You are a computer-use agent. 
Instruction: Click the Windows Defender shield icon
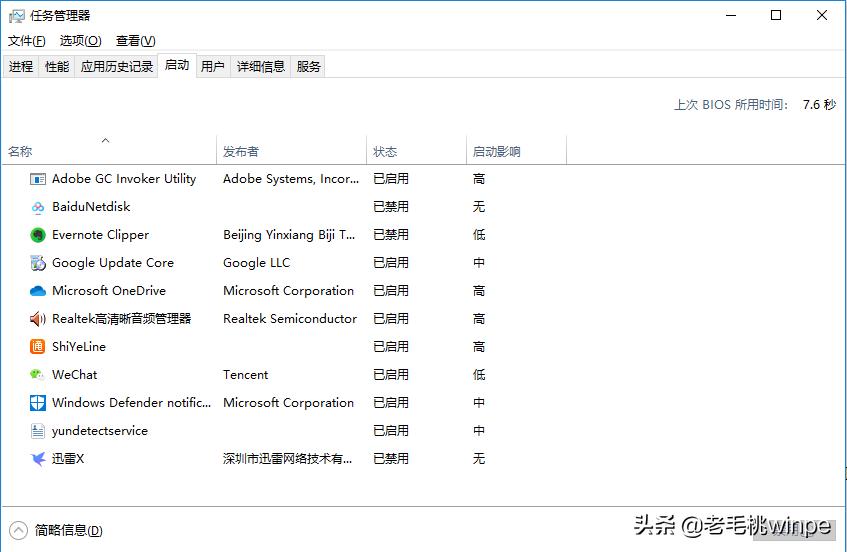pyautogui.click(x=38, y=403)
